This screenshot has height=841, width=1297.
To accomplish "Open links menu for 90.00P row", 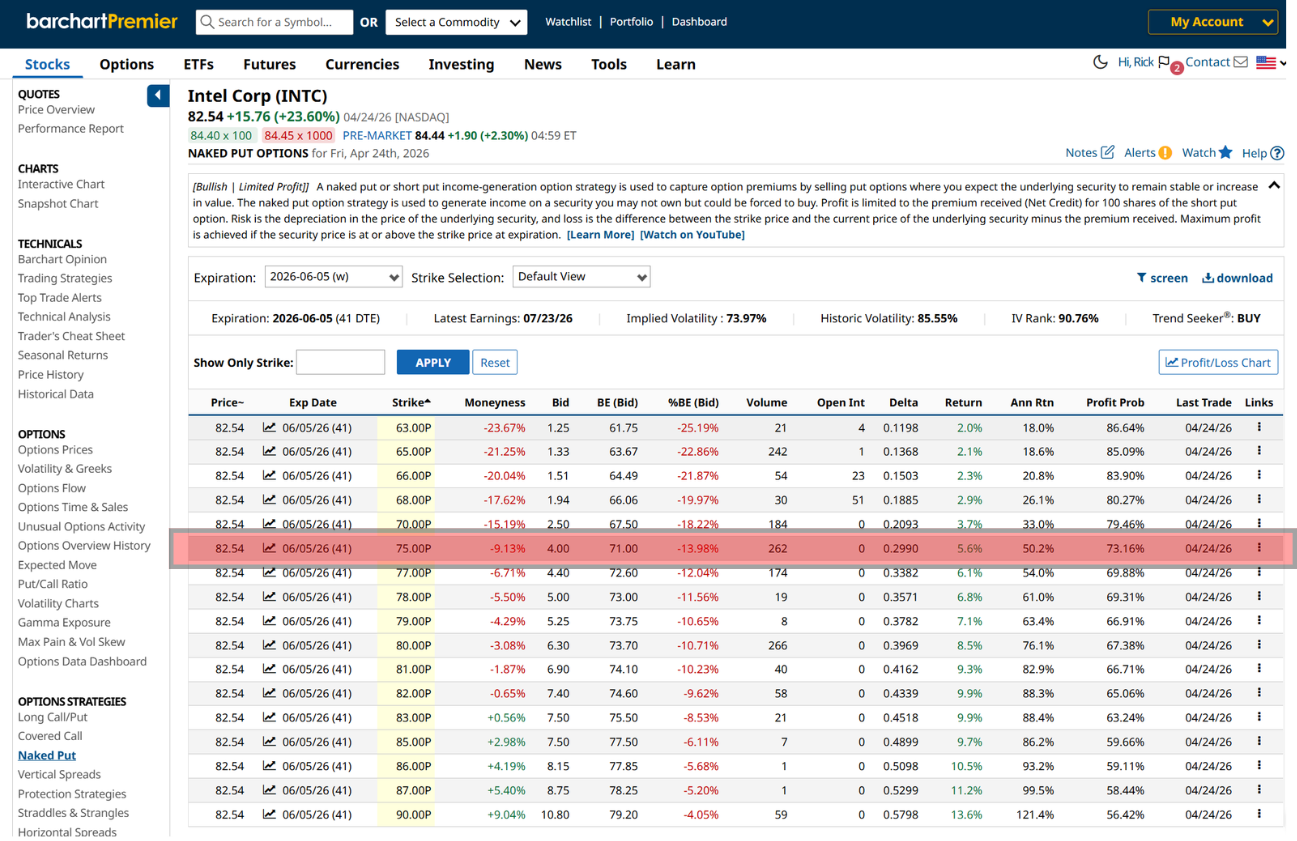I will [x=1259, y=814].
